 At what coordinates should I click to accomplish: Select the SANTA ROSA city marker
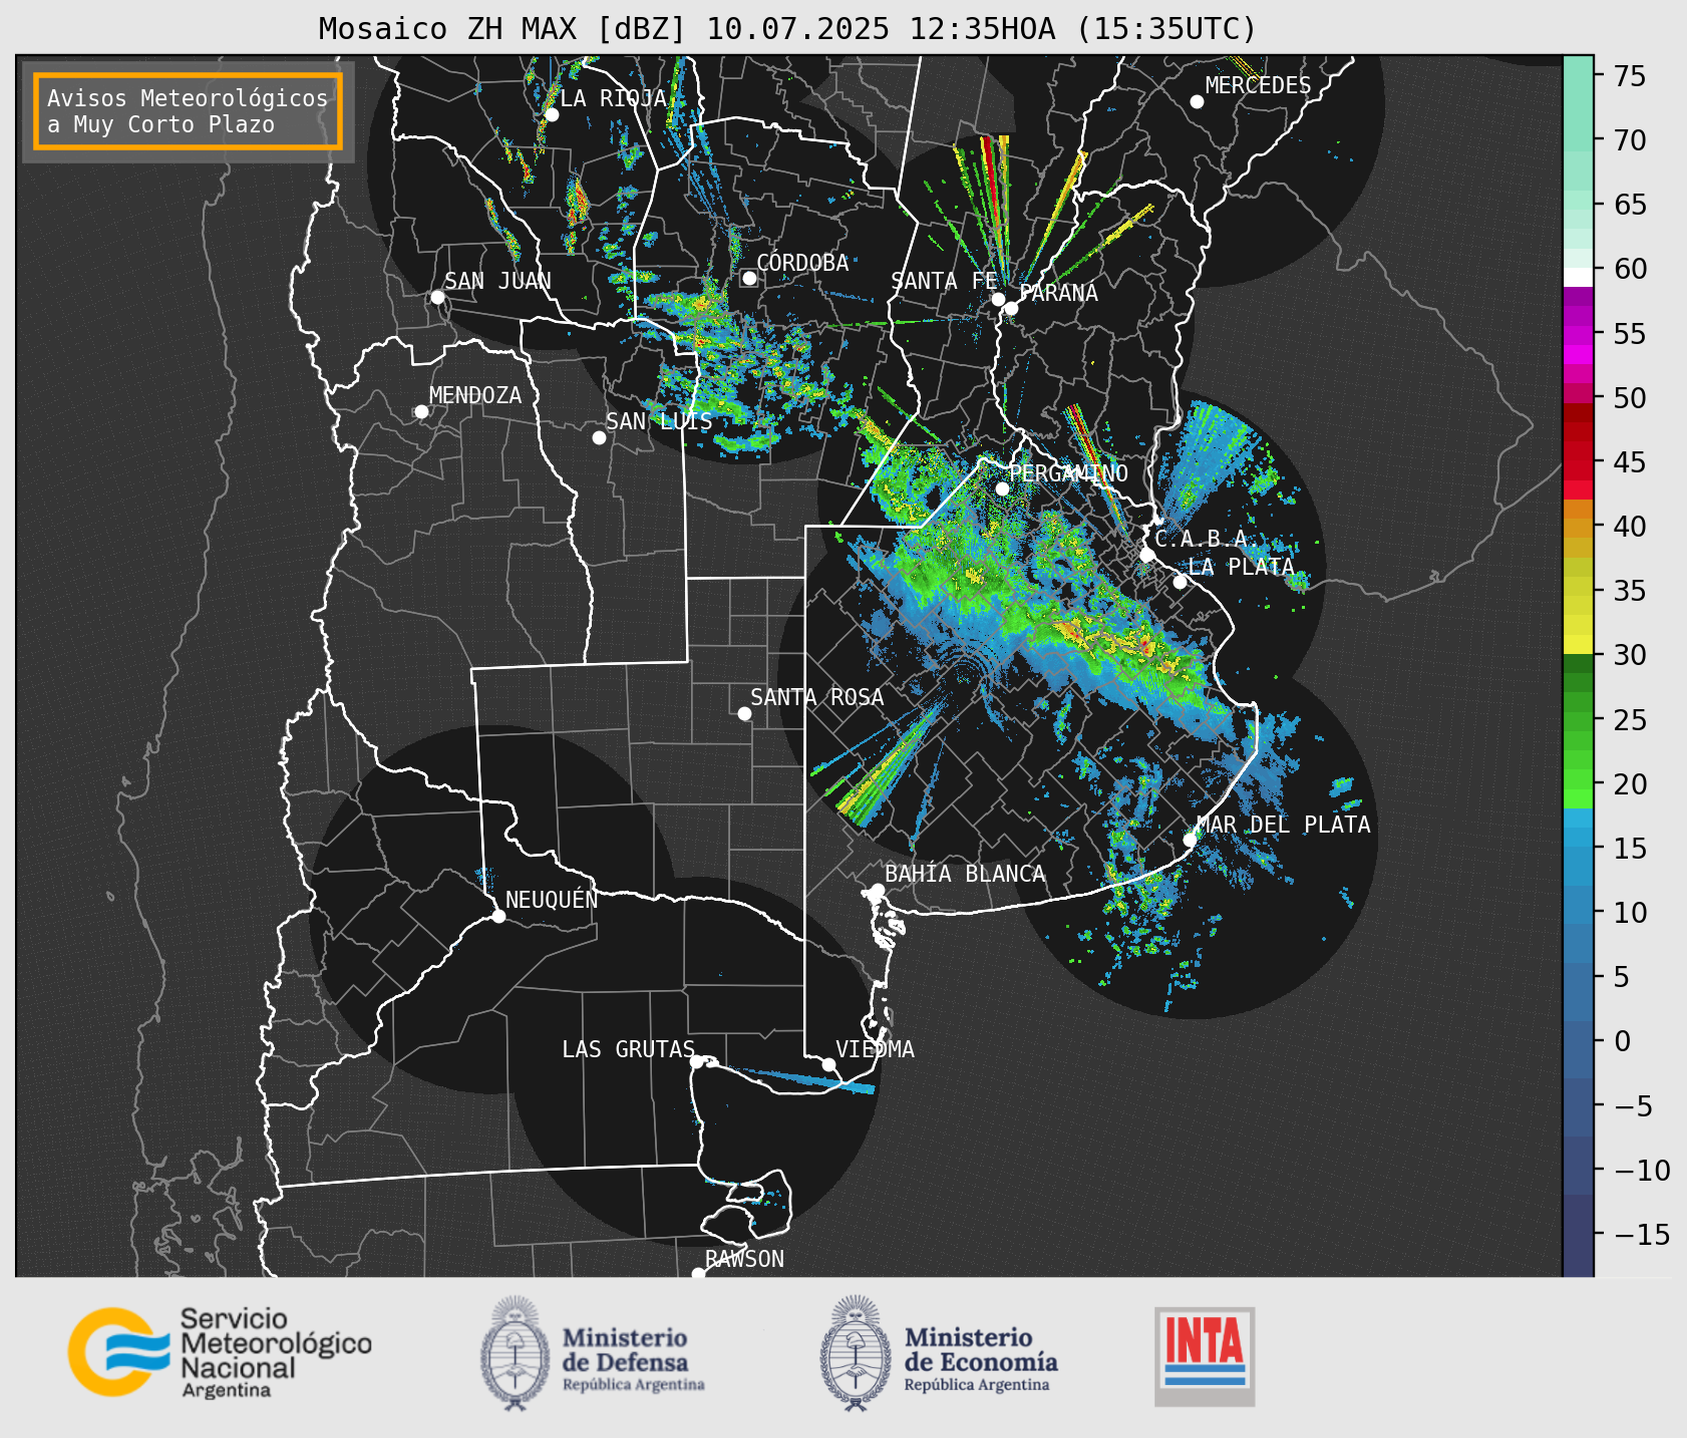tap(744, 713)
